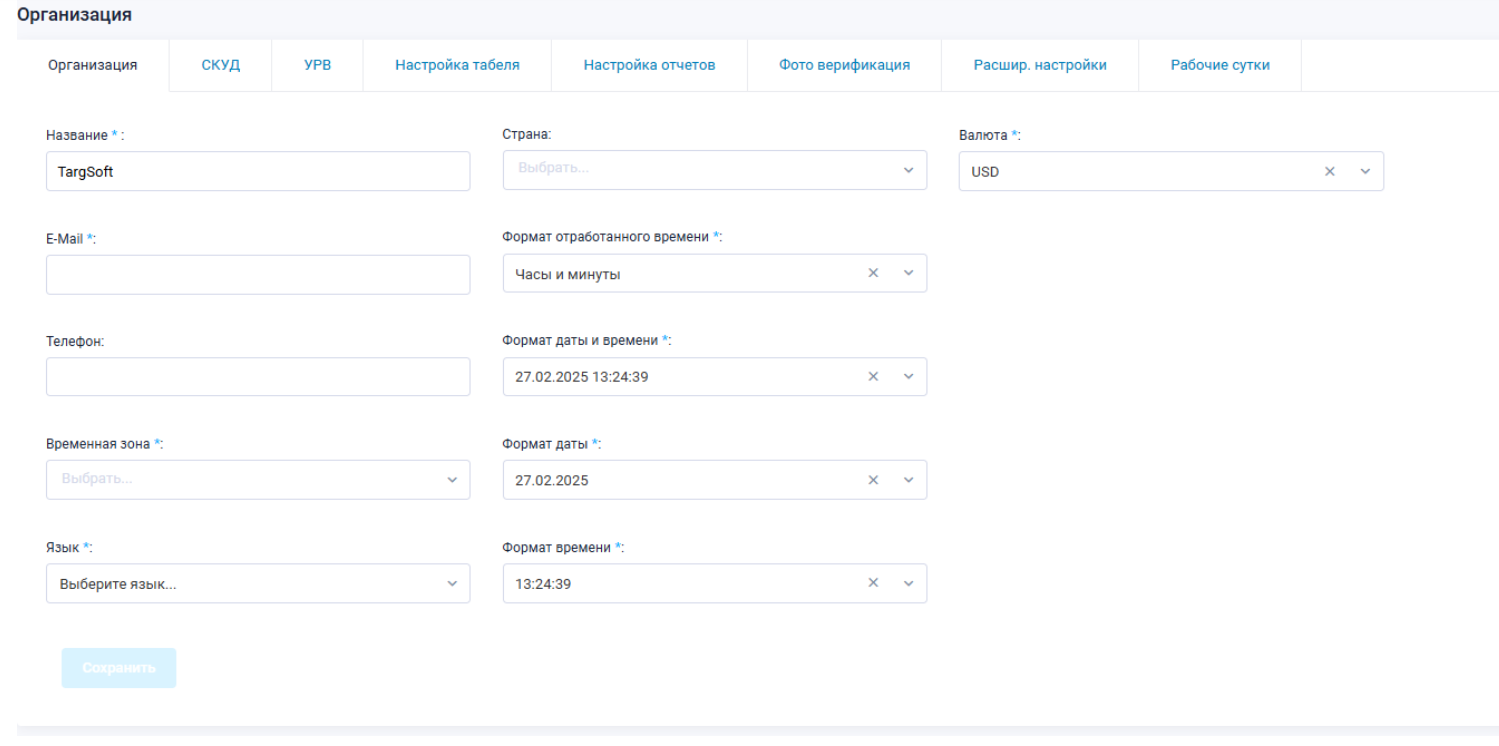The image size is (1499, 746).
Task: Open the Страна country dropdown
Action: [714, 170]
